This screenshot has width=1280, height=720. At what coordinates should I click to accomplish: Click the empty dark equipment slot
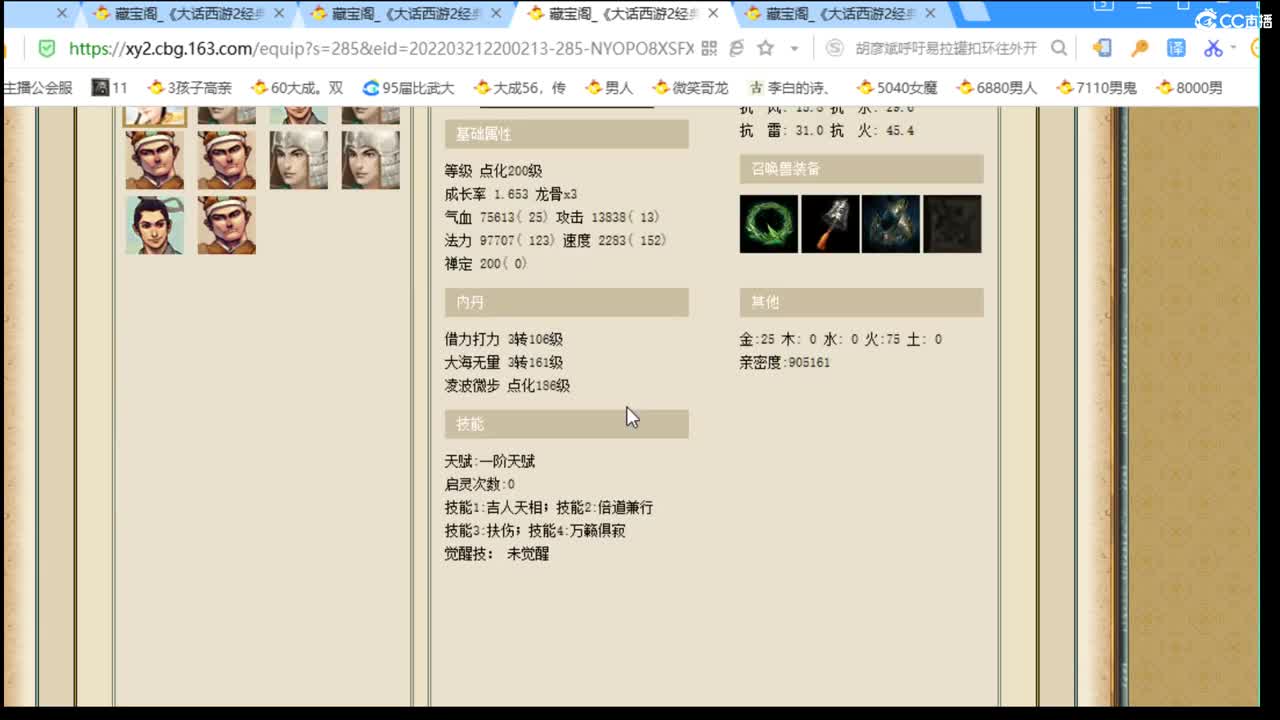pyautogui.click(x=952, y=224)
